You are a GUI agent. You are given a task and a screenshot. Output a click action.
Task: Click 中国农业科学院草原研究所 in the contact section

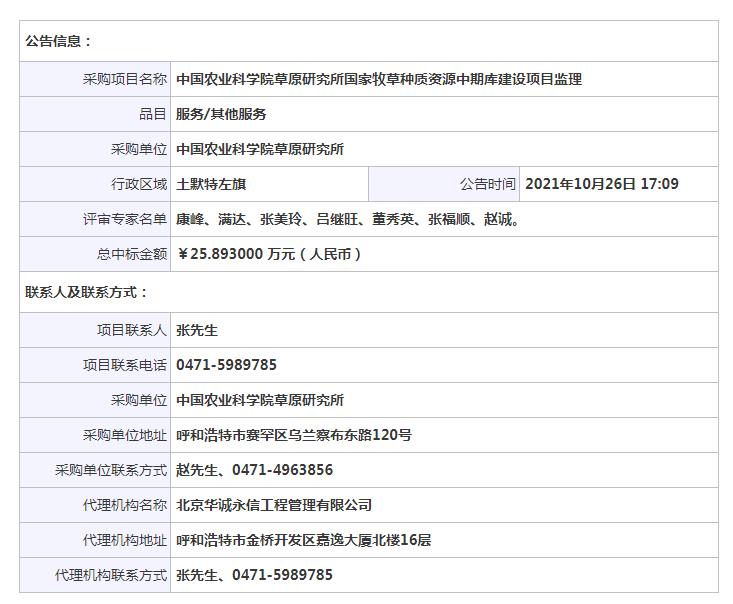point(260,400)
